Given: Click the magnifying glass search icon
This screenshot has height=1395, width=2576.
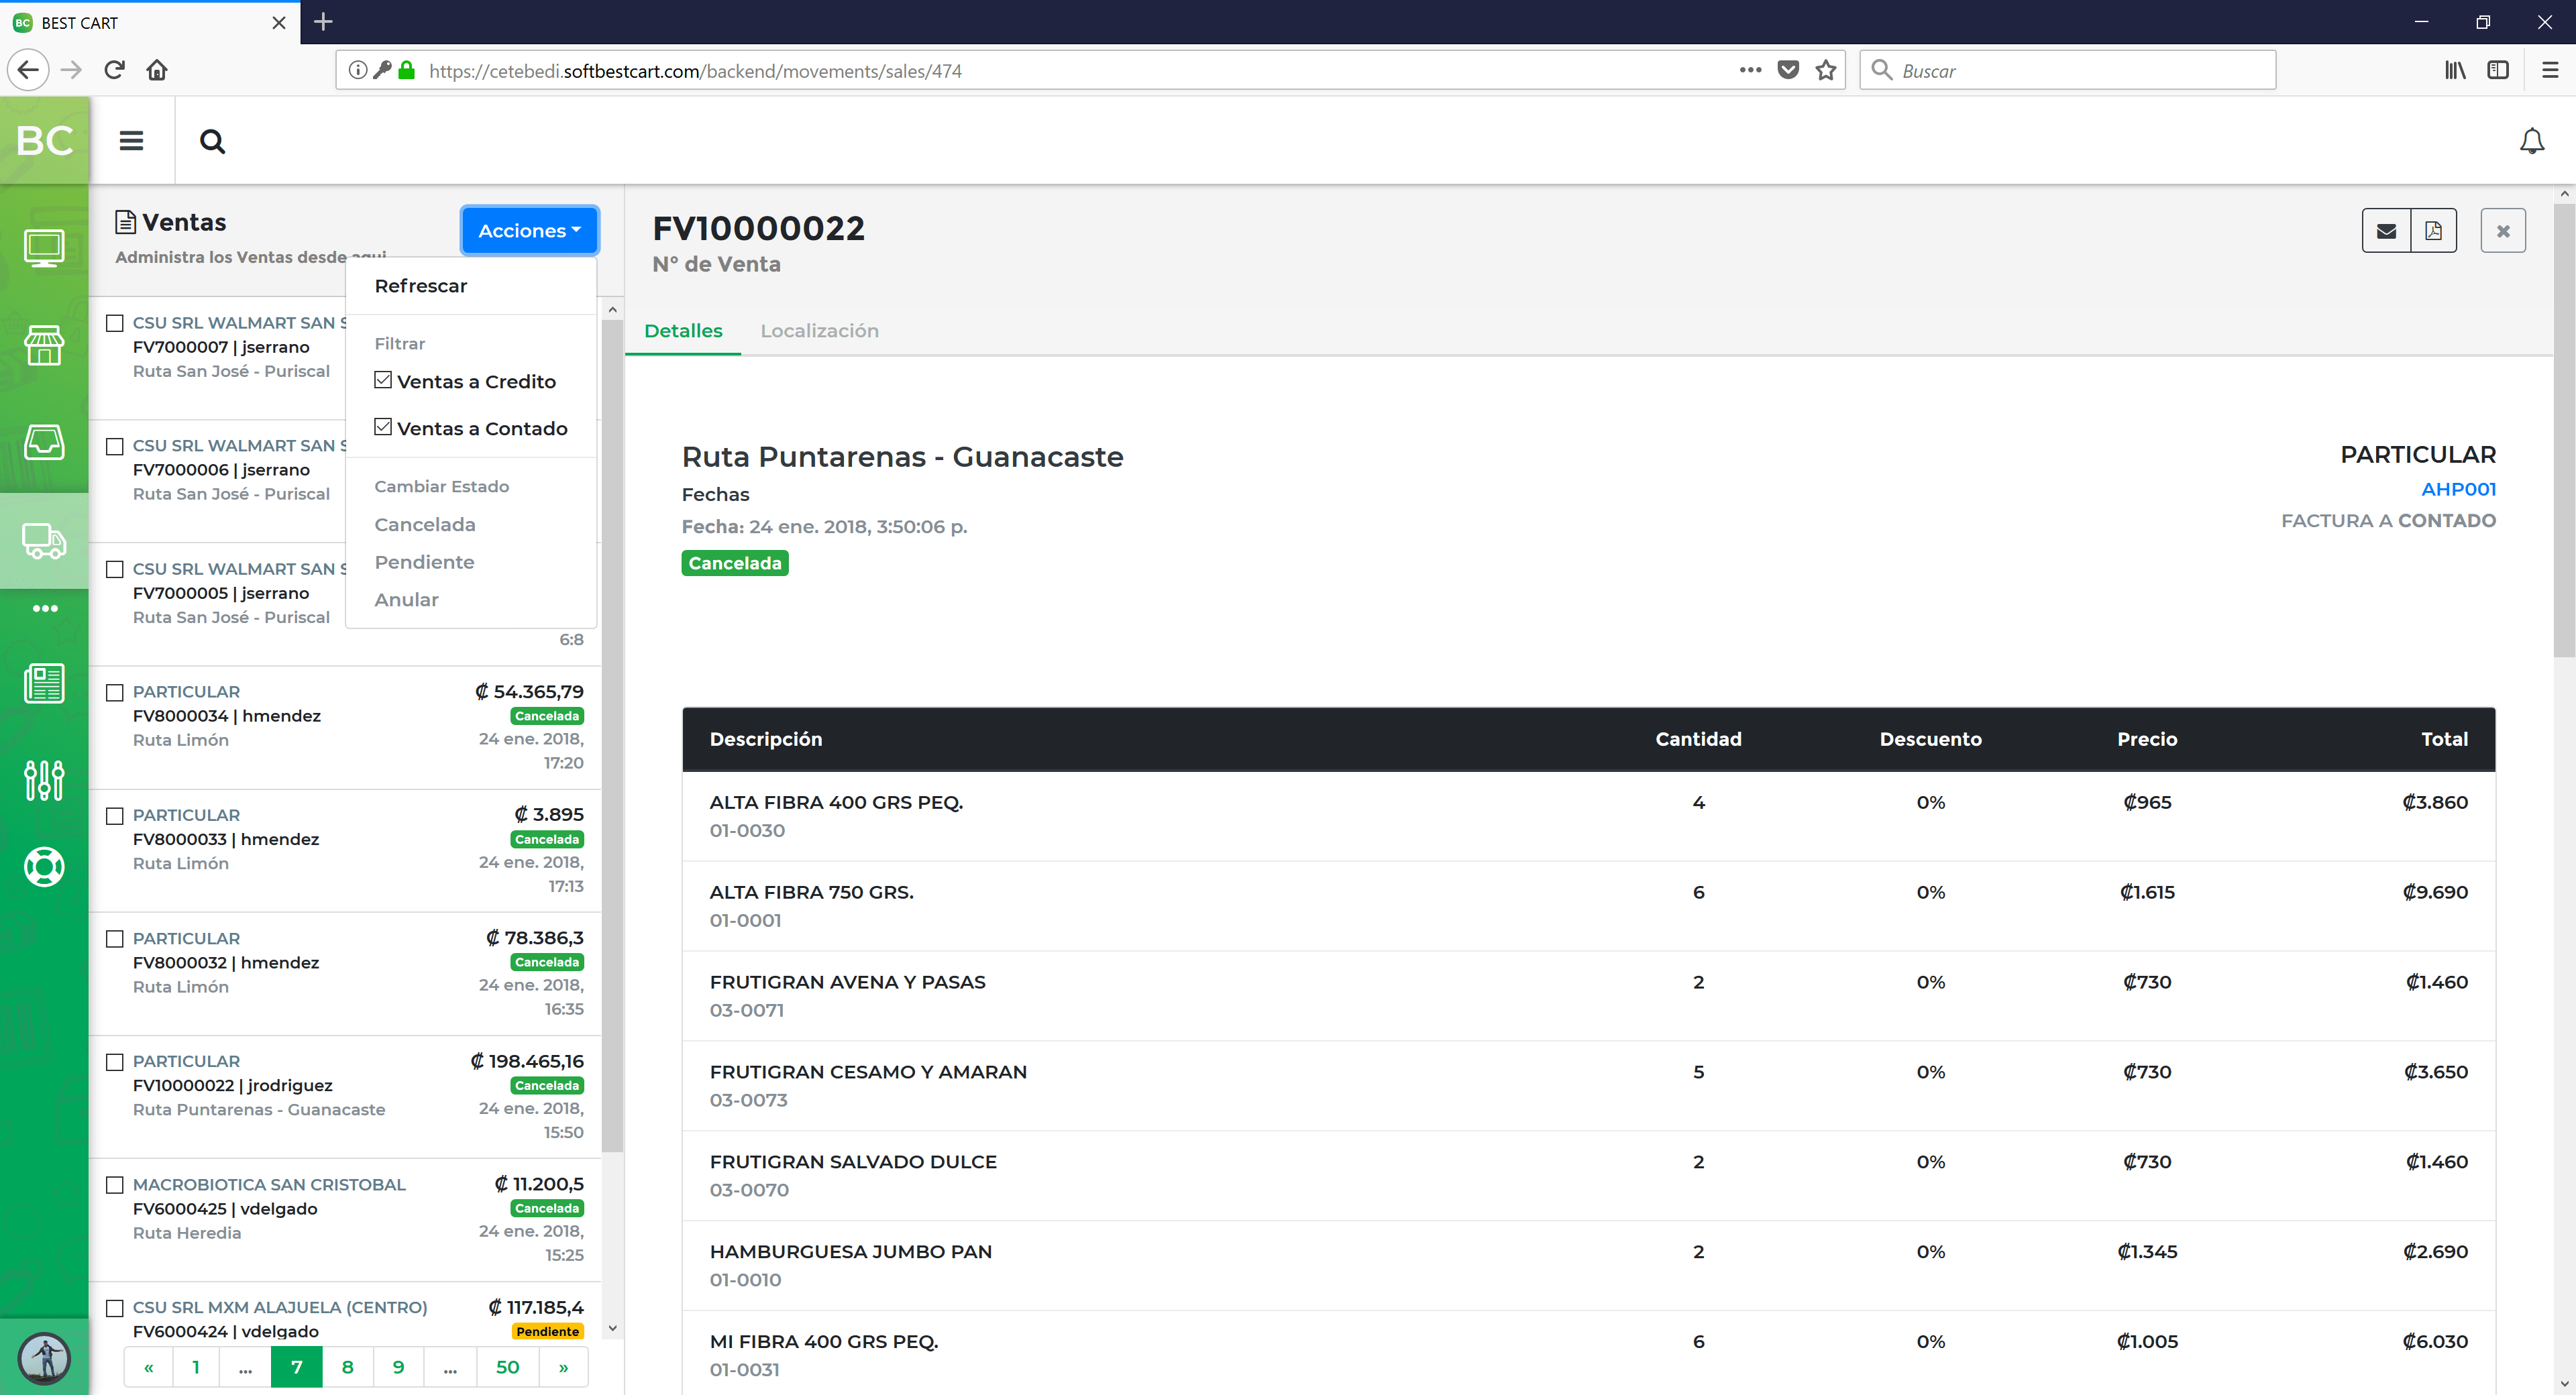Looking at the screenshot, I should [212, 142].
